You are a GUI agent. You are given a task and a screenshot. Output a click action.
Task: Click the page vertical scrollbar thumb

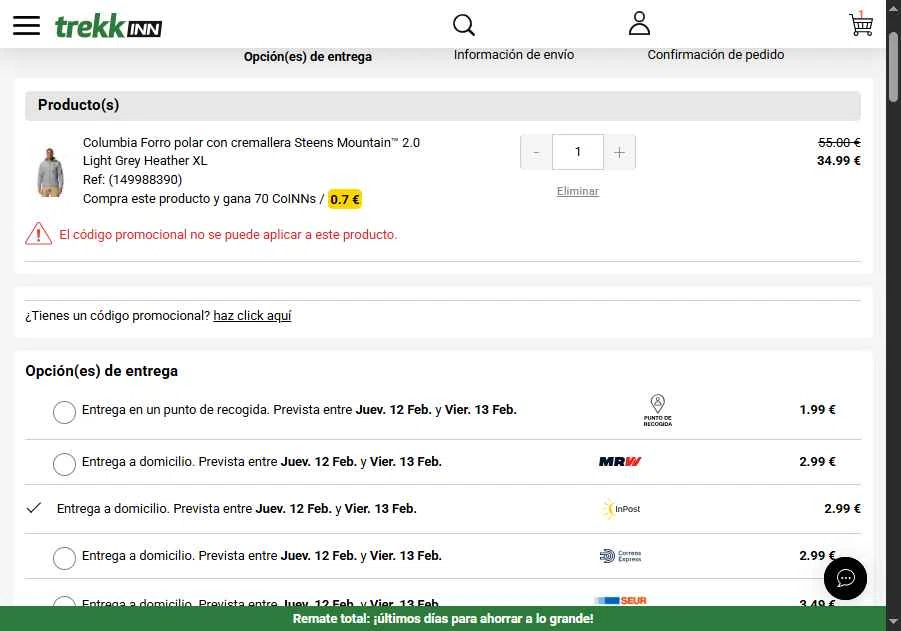click(893, 68)
